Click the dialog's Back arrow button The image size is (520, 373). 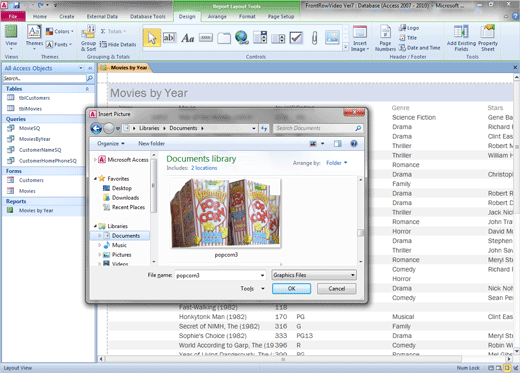coord(96,128)
